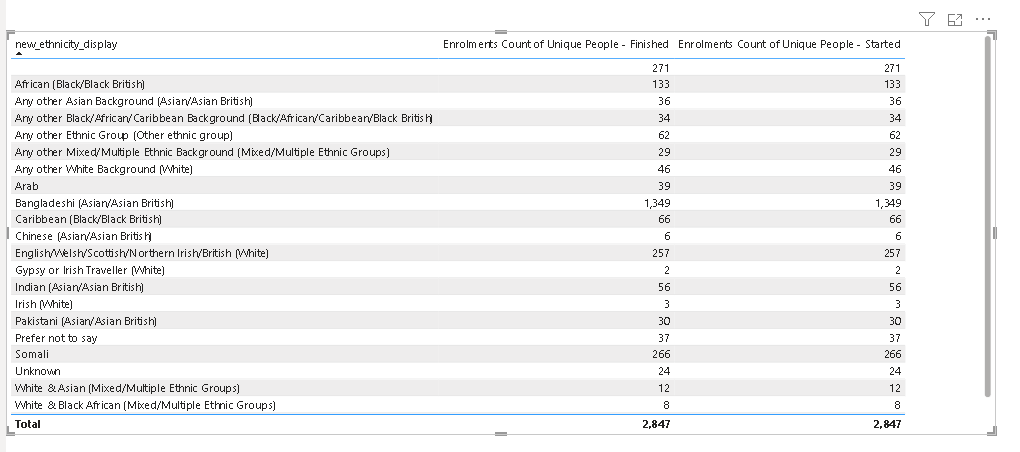Sort by Enrolments Count of Unique People - Started header
1020x452 pixels.
click(789, 44)
